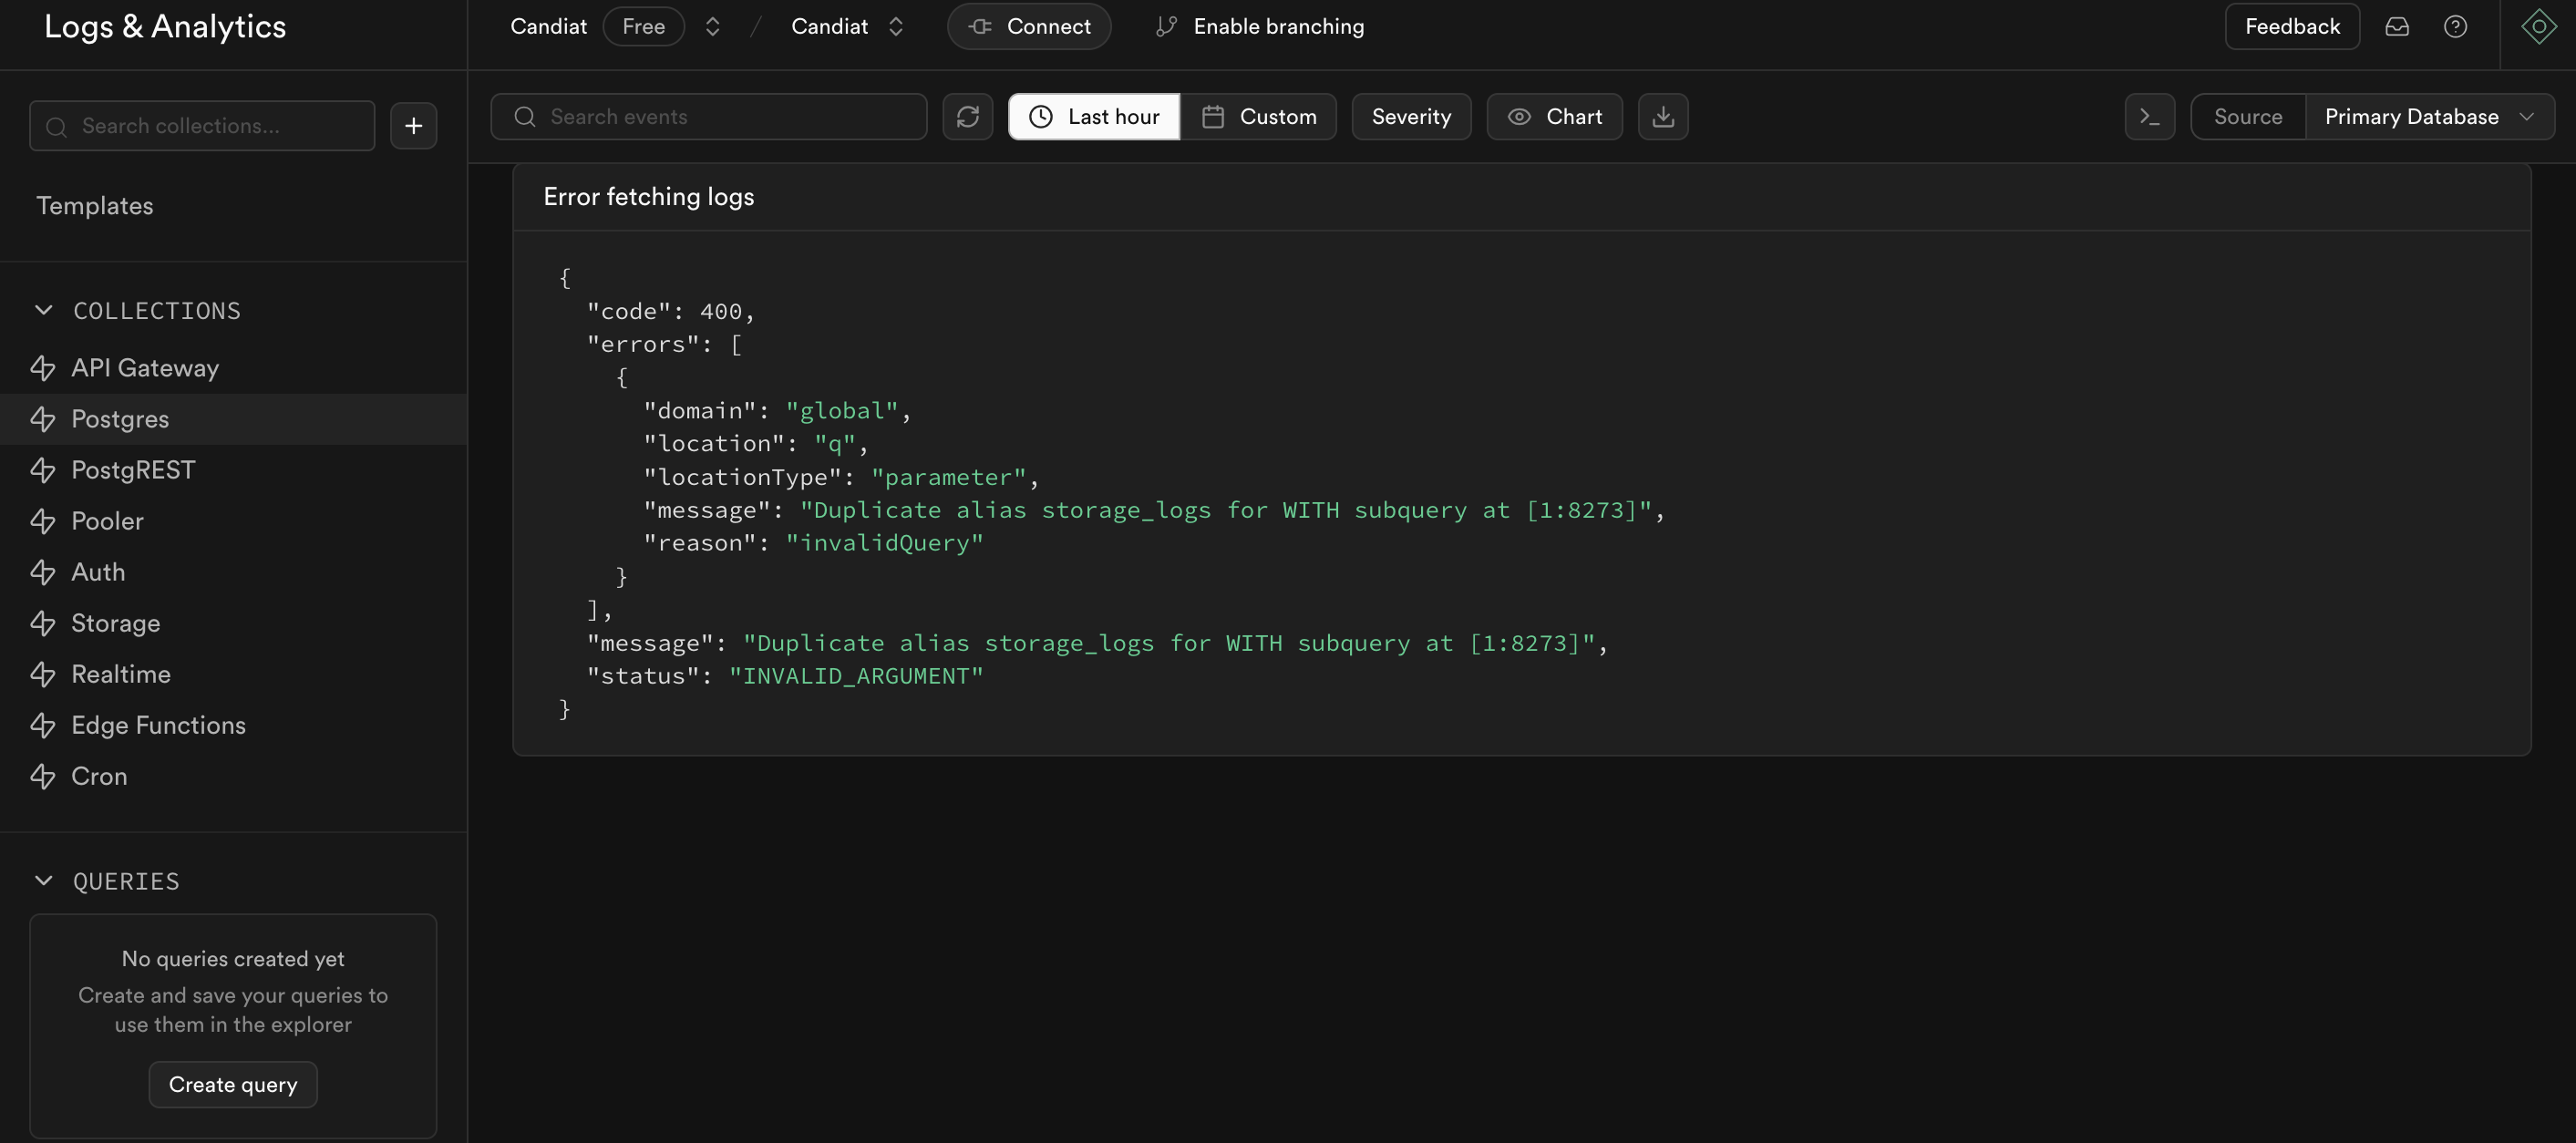This screenshot has height=1143, width=2576.
Task: Collapse the COLLECTIONS section
Action: 44,310
